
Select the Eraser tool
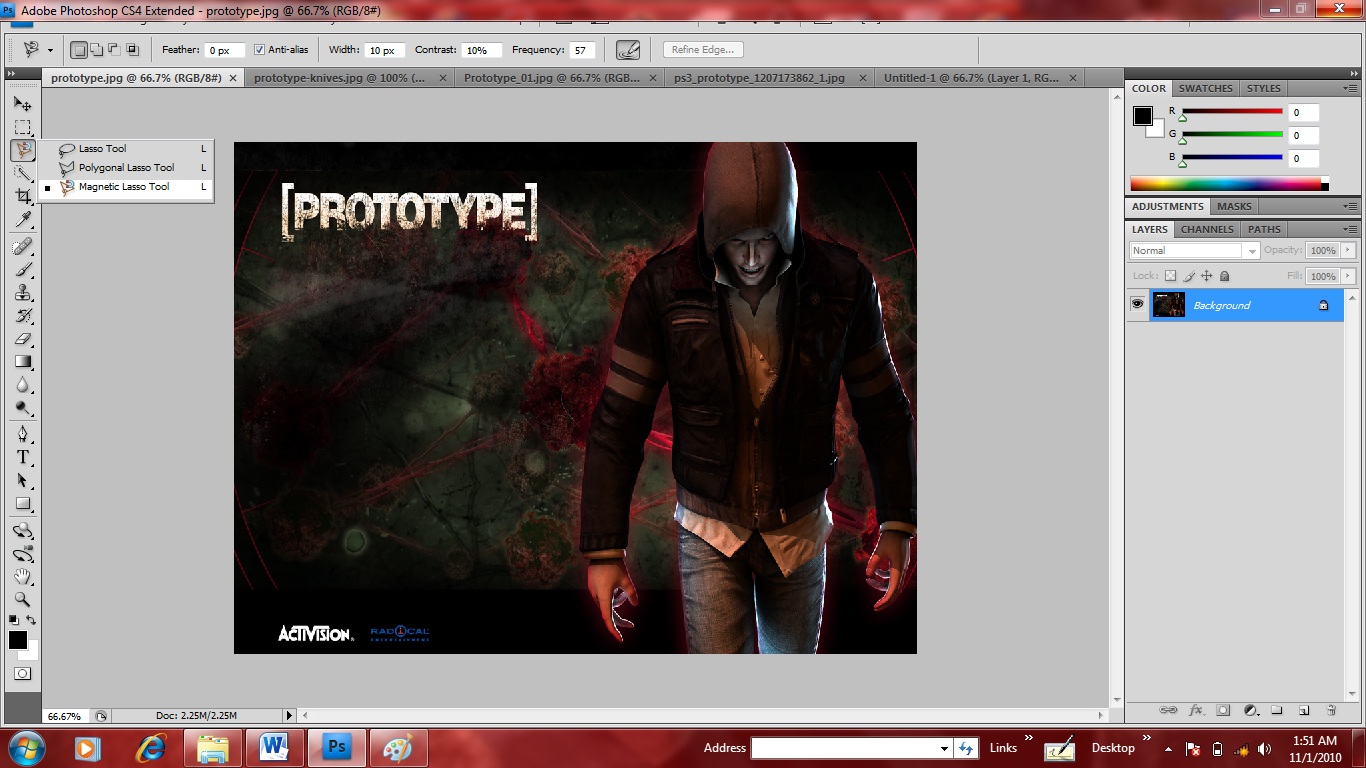tap(22, 339)
